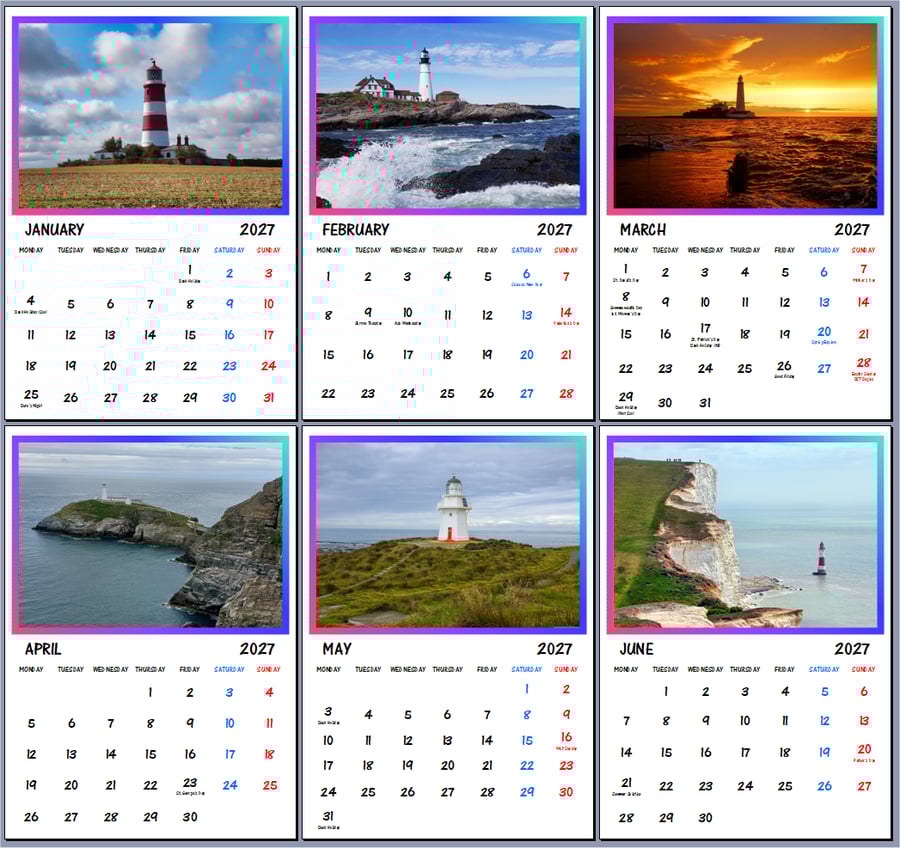This screenshot has height=848, width=900.
Task: Click the Chinese New Year label on February 6
Action: [527, 275]
